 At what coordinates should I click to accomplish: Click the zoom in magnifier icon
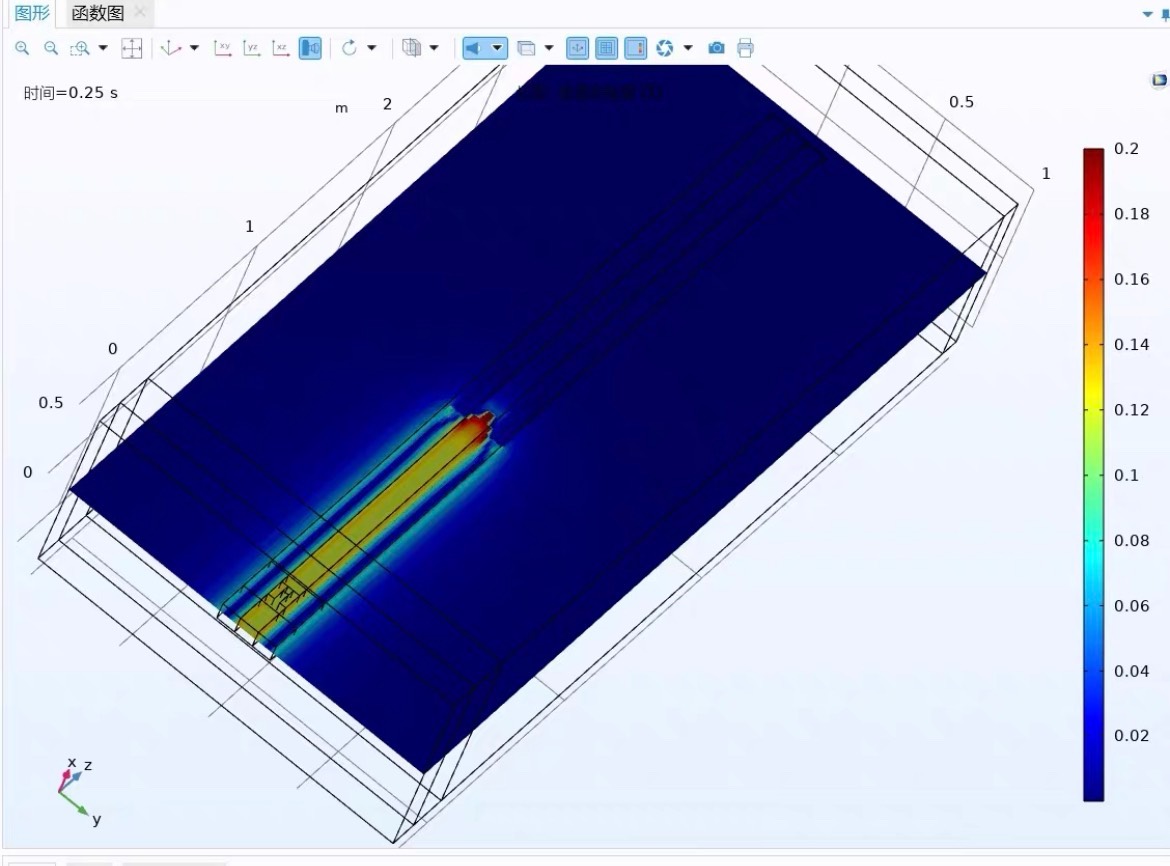[x=22, y=48]
